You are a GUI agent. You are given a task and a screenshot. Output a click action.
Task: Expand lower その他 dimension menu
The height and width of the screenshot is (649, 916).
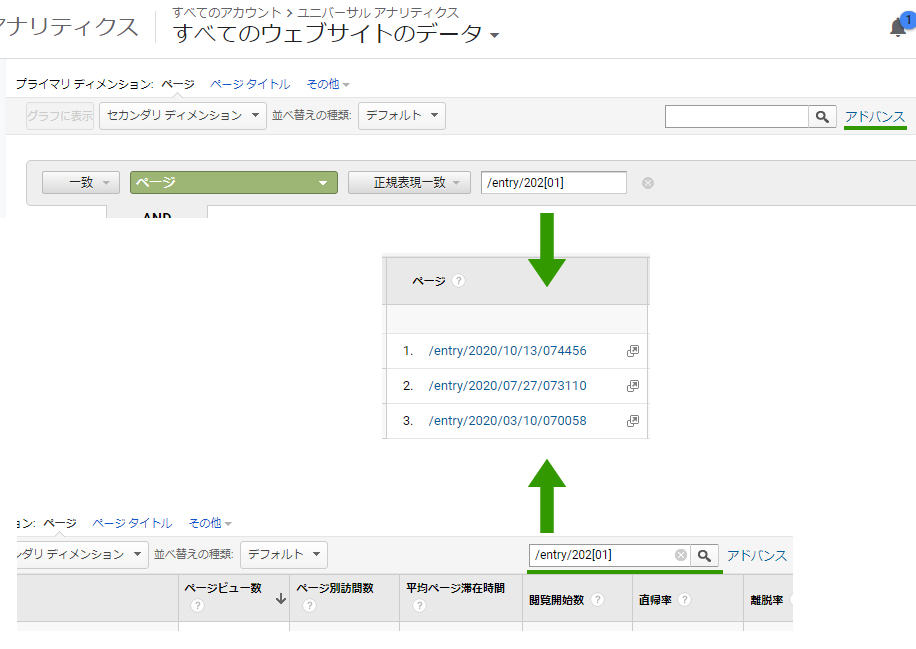click(210, 523)
